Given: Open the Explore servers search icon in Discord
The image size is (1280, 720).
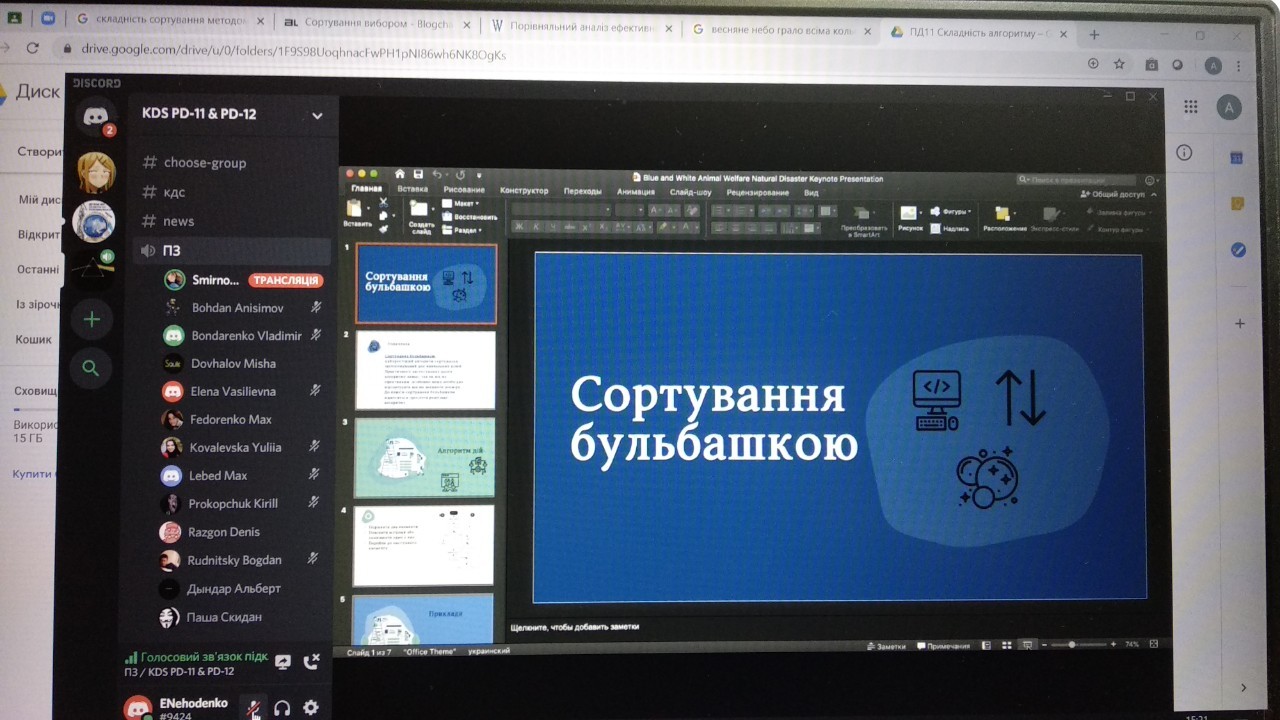Looking at the screenshot, I should click(x=91, y=368).
